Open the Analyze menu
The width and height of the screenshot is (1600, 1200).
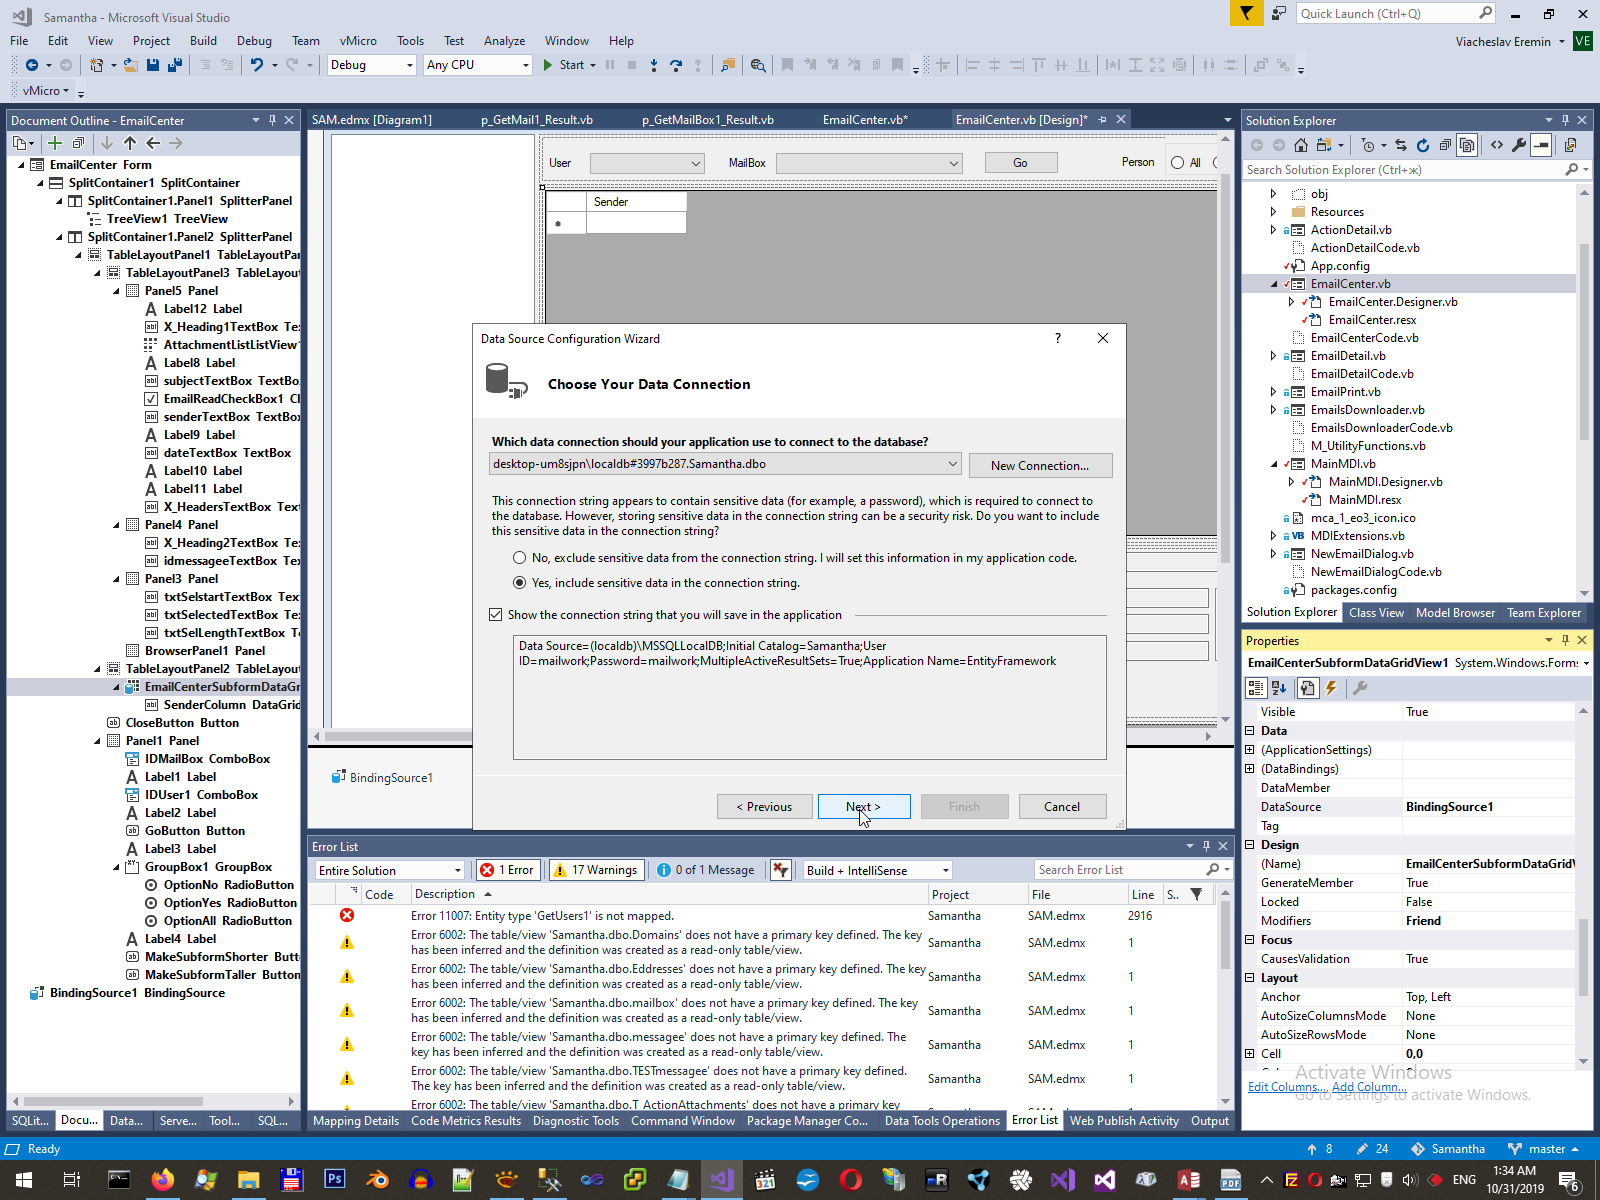tap(504, 41)
